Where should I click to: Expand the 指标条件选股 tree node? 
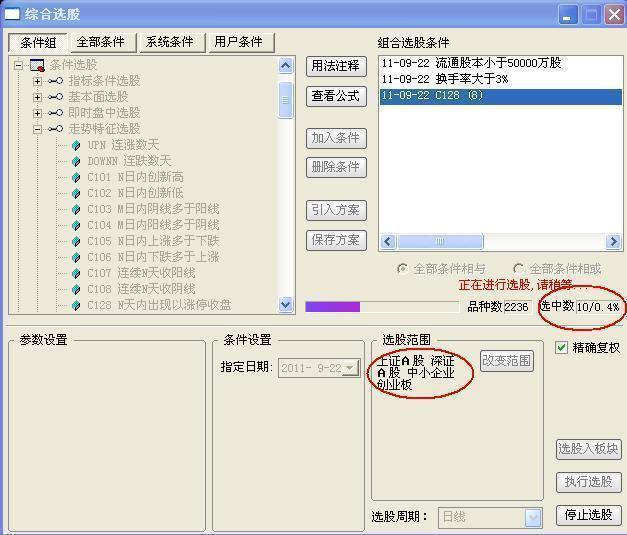(x=37, y=81)
